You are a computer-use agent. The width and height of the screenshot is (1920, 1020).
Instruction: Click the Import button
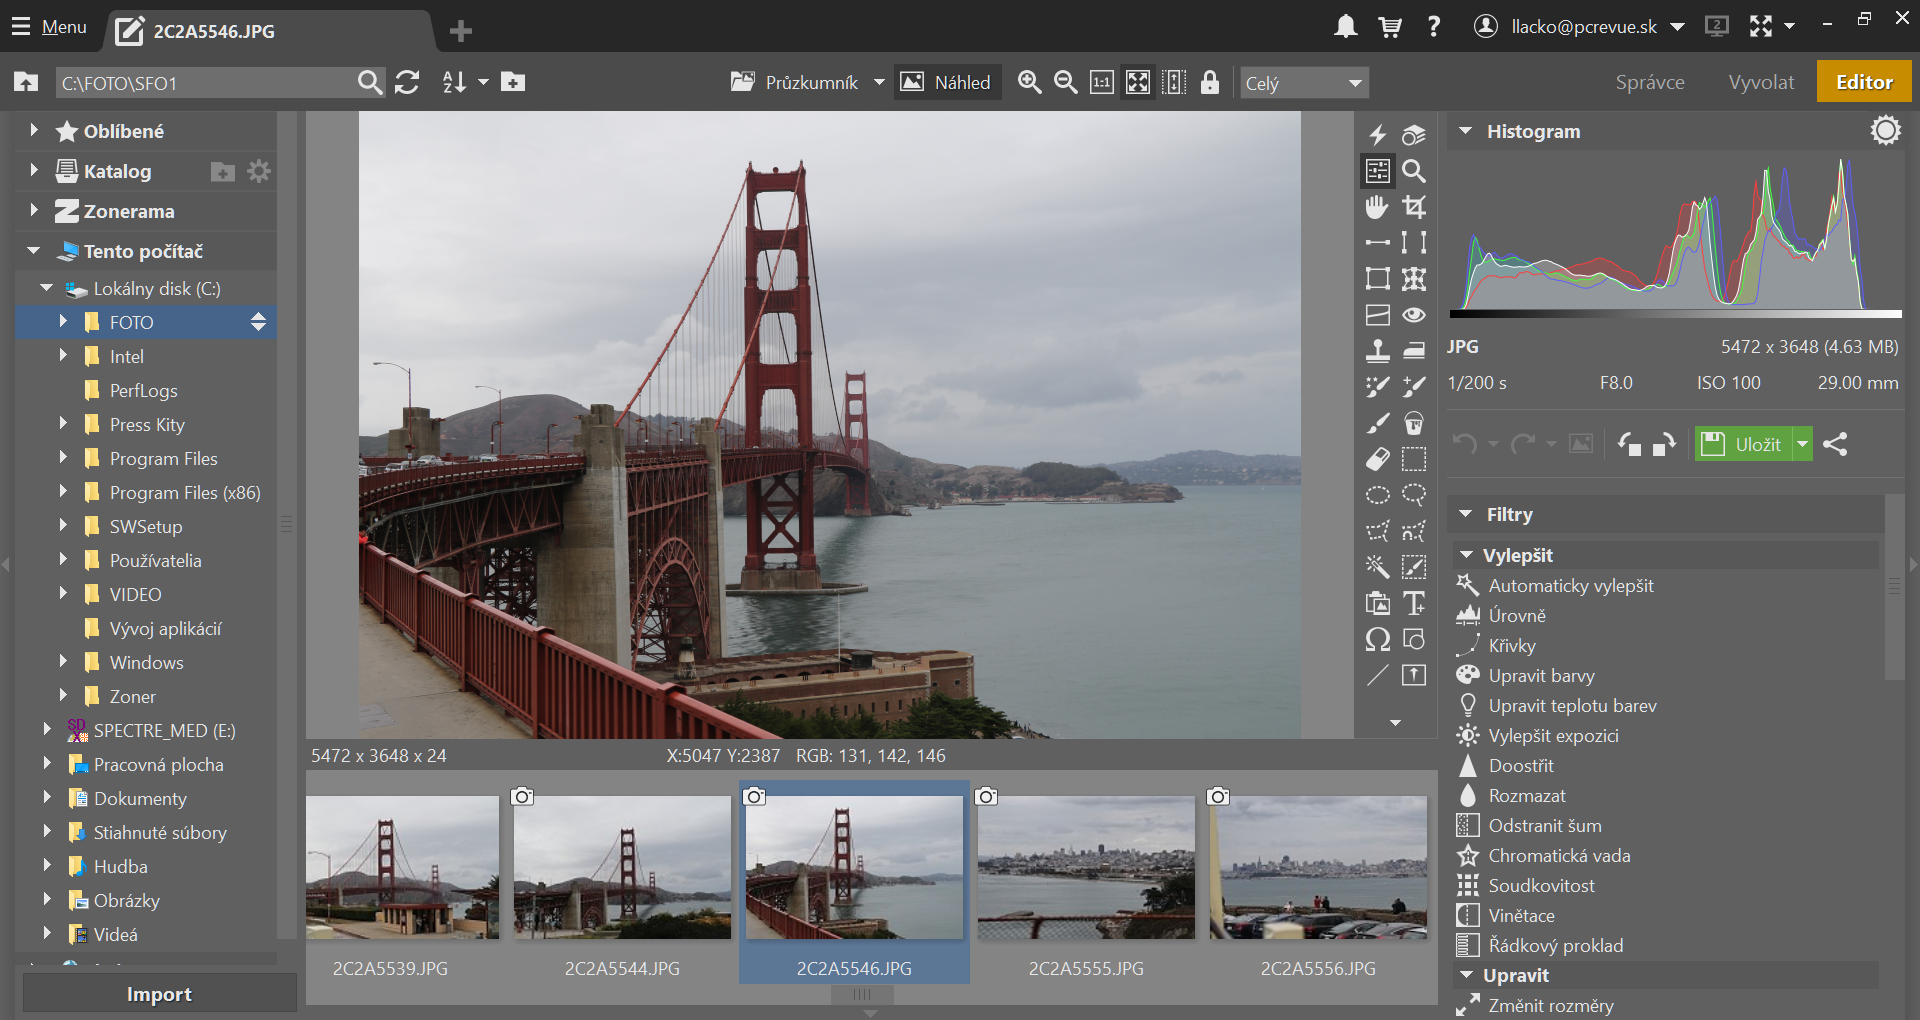(x=159, y=994)
